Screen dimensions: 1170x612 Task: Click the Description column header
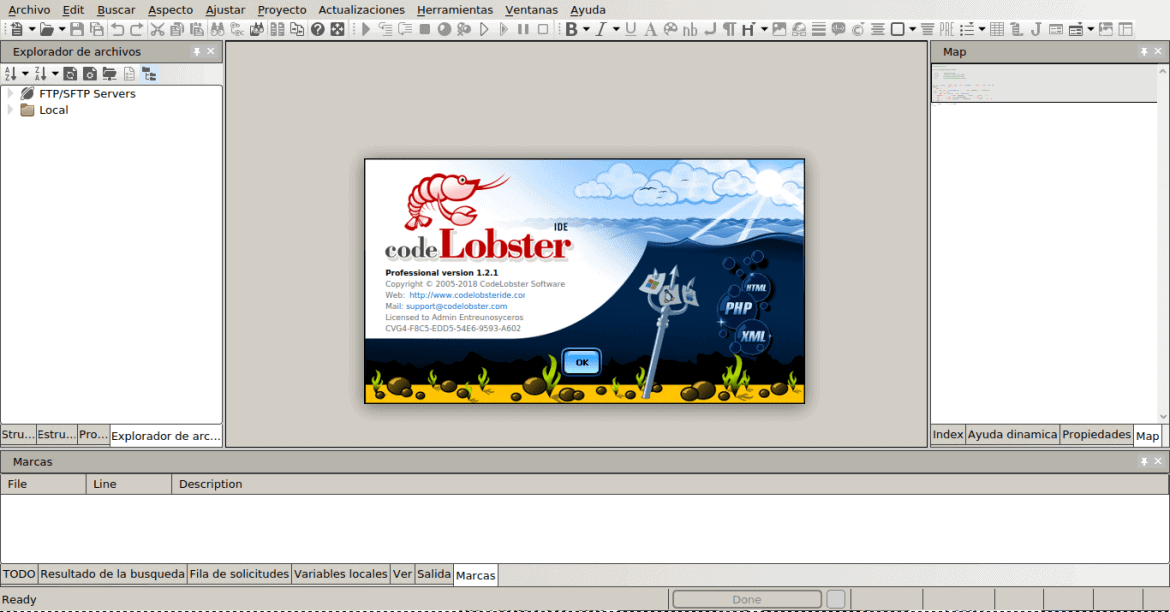pos(670,484)
